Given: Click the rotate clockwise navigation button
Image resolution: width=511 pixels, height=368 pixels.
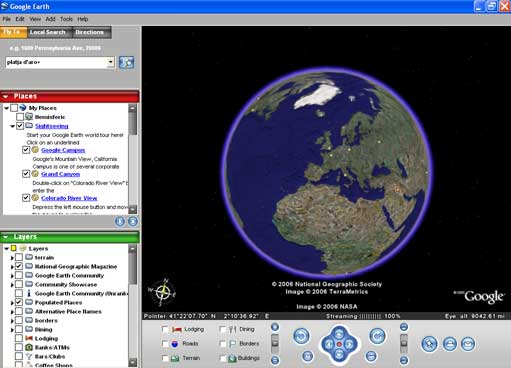Looking at the screenshot, I should point(377,336).
